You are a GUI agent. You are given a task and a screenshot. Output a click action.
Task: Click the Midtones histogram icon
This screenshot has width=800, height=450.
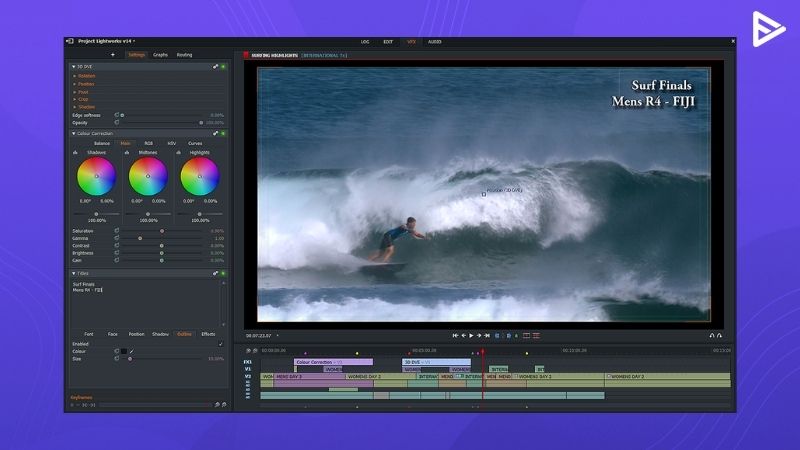(x=127, y=153)
